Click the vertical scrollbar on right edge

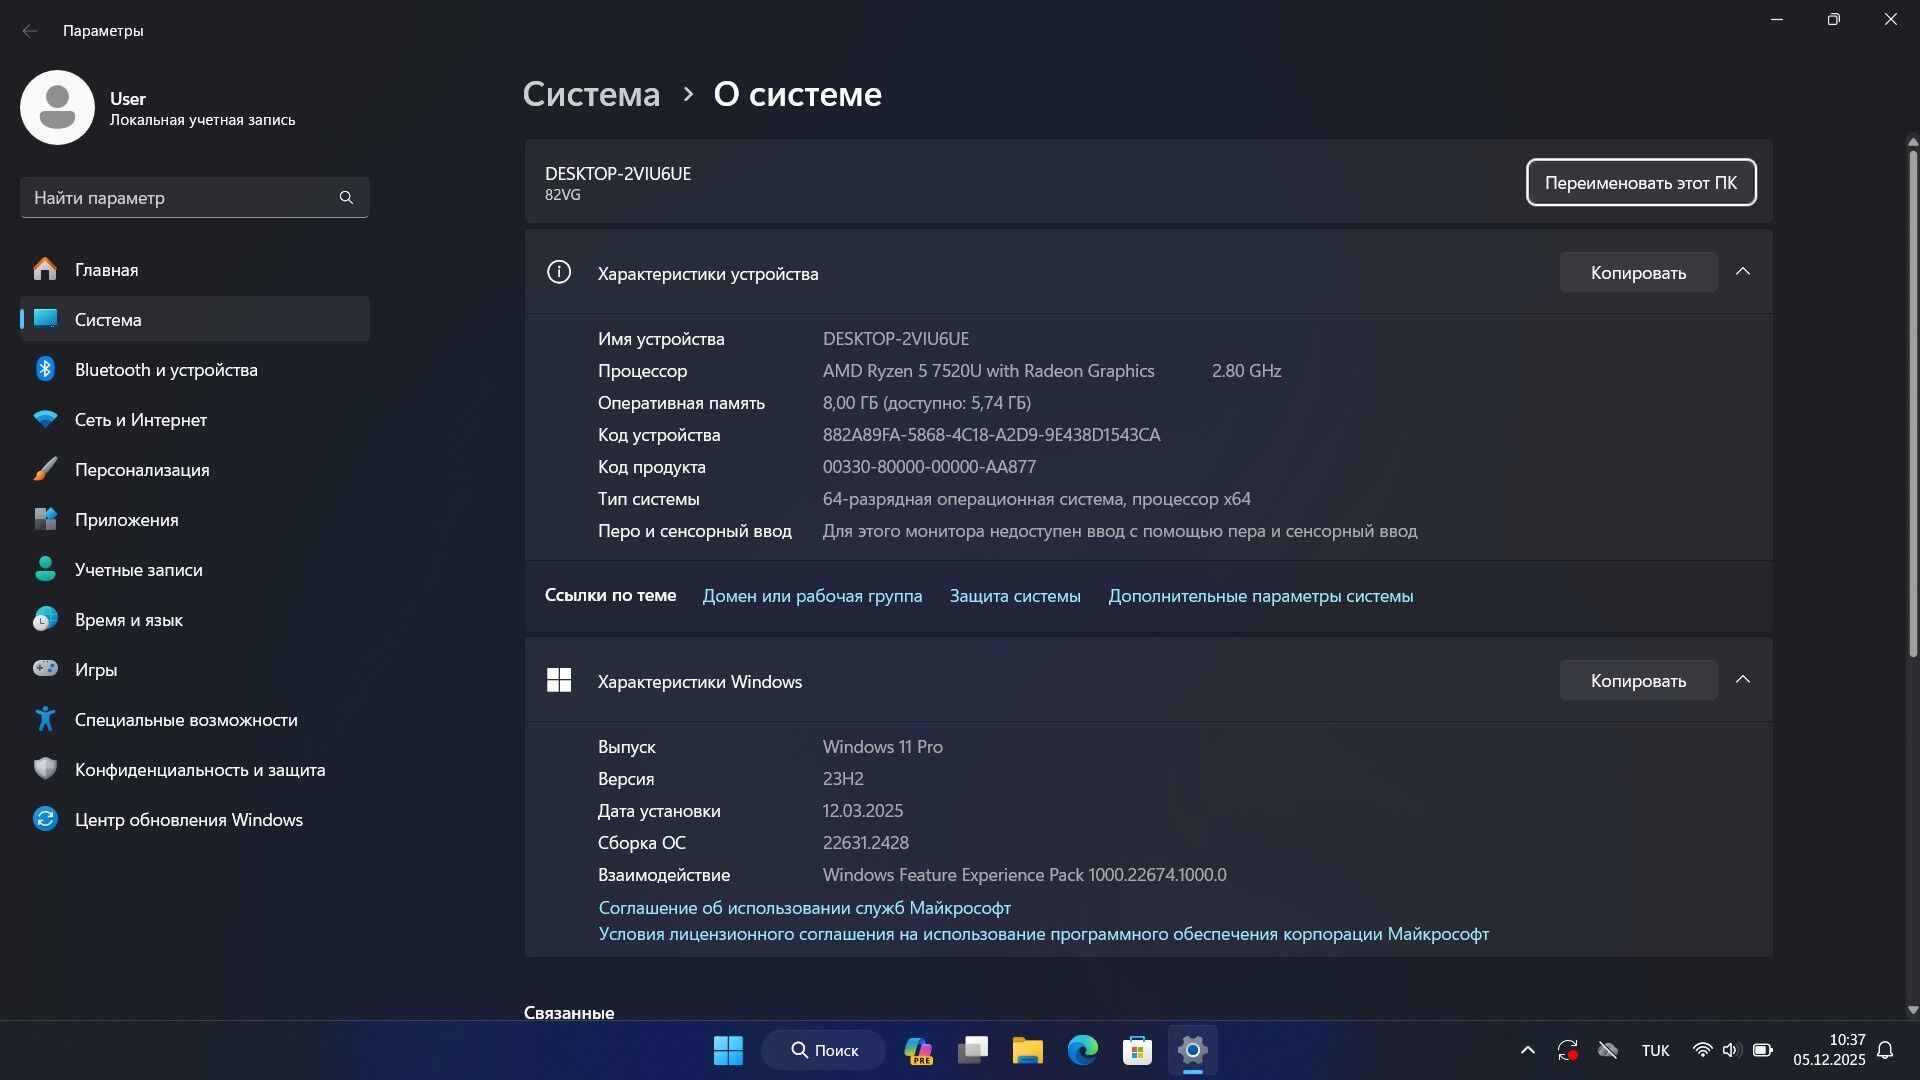(1912, 400)
